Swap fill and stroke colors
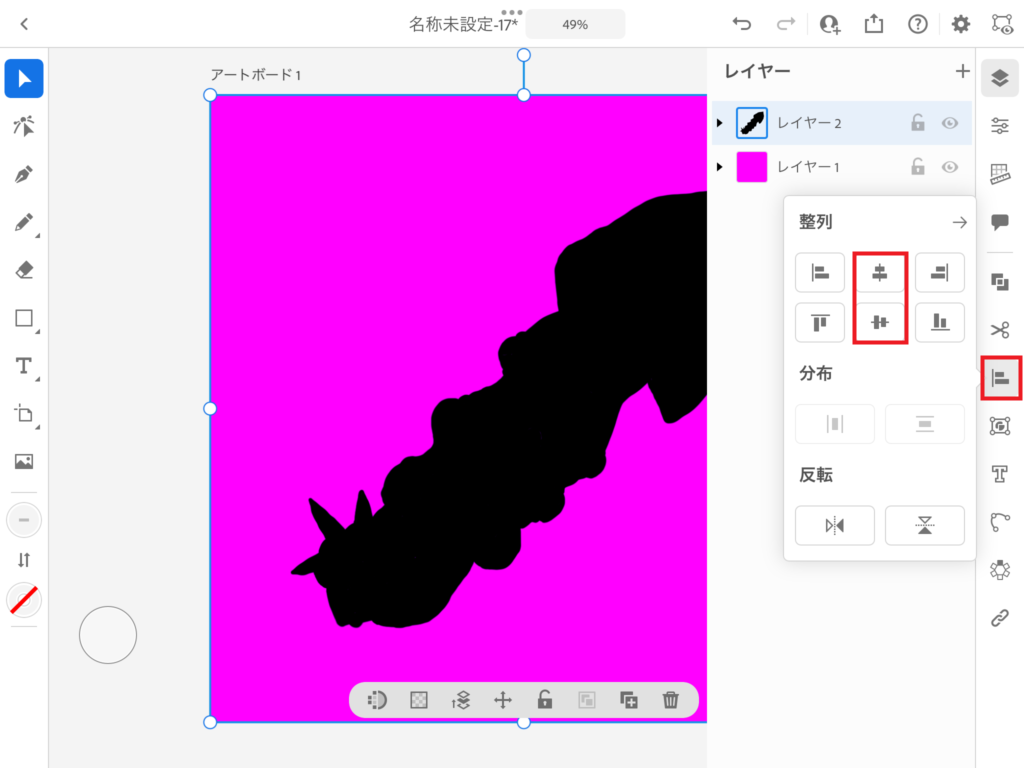Screen dimensions: 1024x768 (24, 560)
